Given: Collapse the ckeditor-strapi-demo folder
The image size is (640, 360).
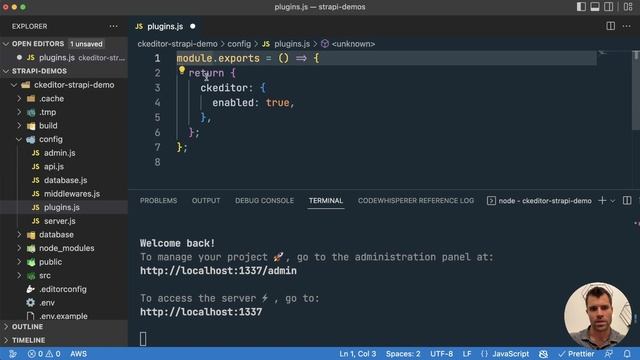Looking at the screenshot, I should point(63,85).
